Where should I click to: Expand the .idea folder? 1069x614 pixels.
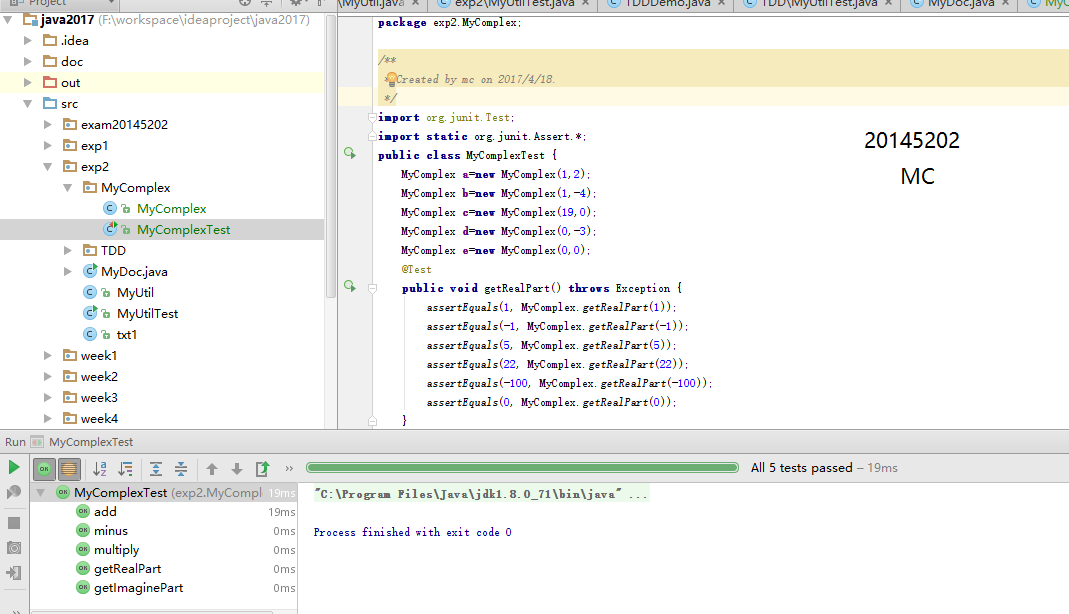click(x=28, y=41)
